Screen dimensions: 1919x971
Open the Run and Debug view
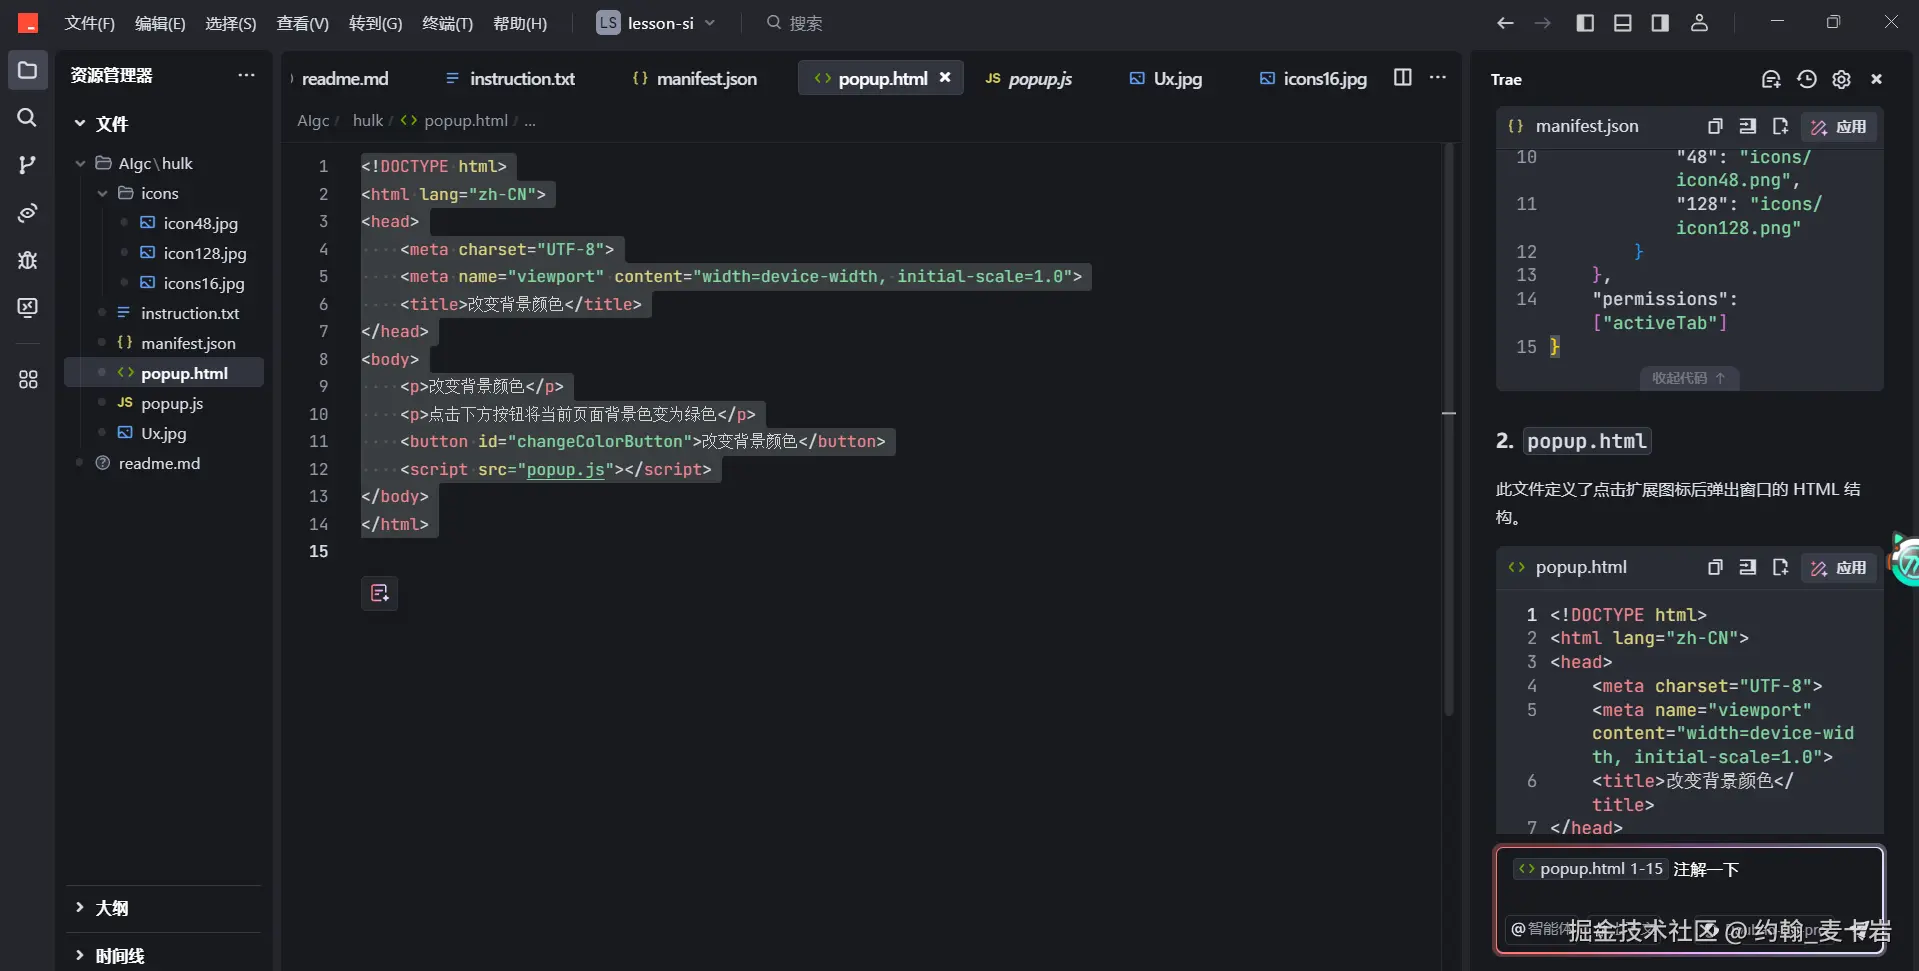pyautogui.click(x=27, y=260)
